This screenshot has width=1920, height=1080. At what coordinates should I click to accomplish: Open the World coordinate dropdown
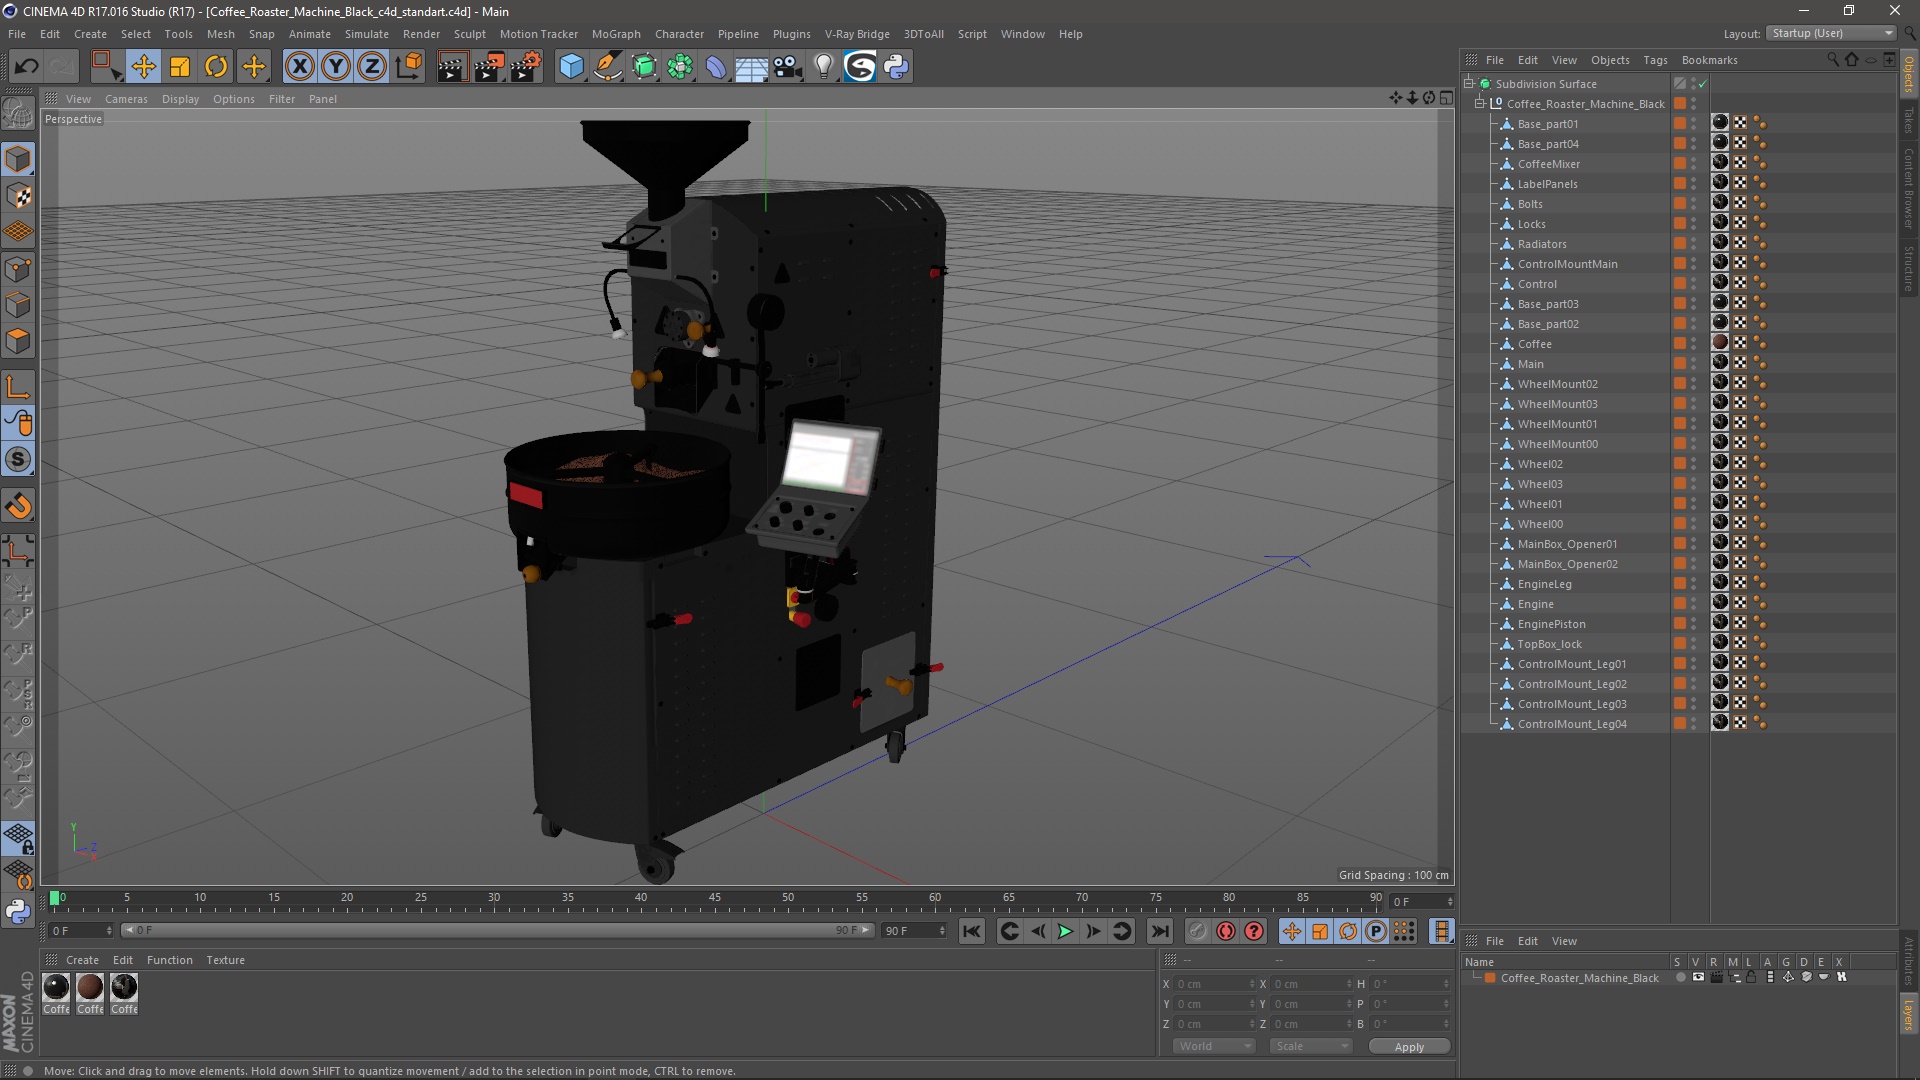click(1214, 1047)
